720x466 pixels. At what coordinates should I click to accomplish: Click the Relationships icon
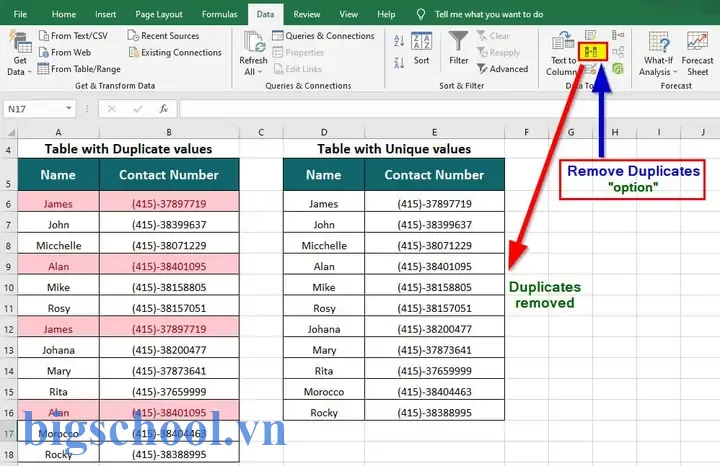[618, 52]
